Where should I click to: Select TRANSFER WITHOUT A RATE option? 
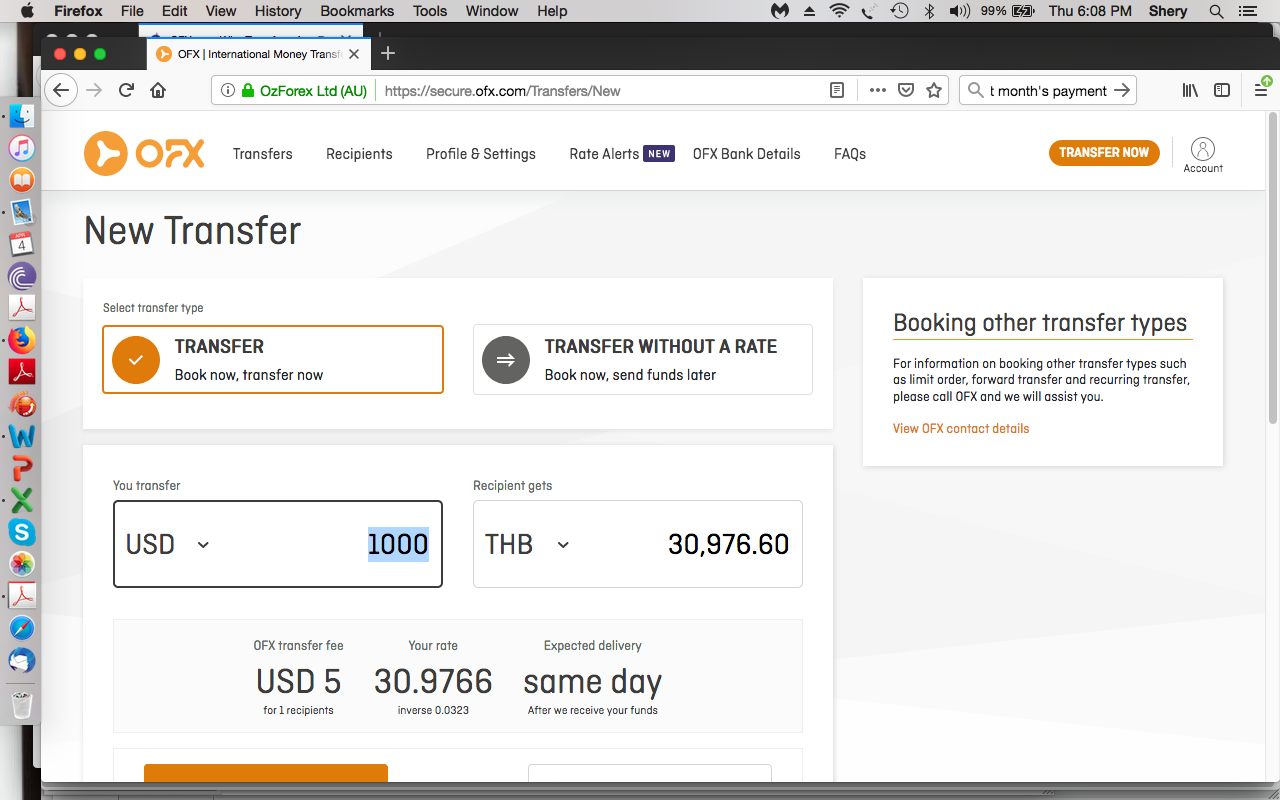pyautogui.click(x=643, y=360)
